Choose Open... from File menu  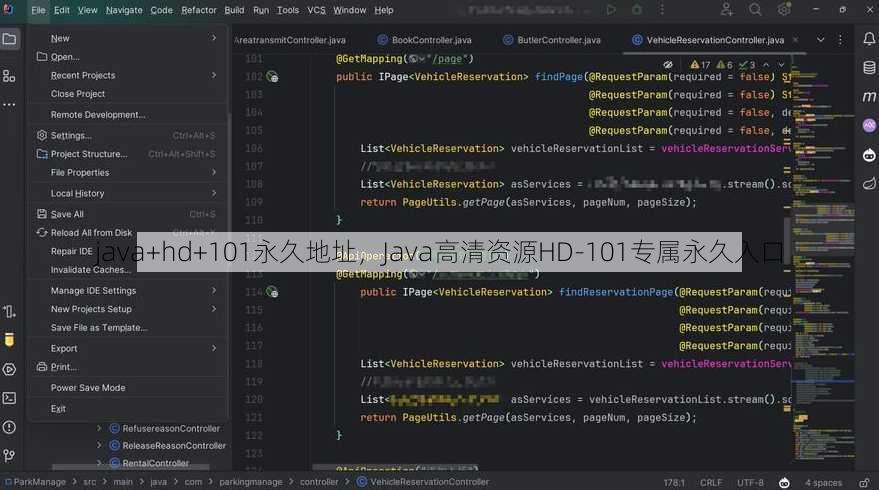click(64, 57)
